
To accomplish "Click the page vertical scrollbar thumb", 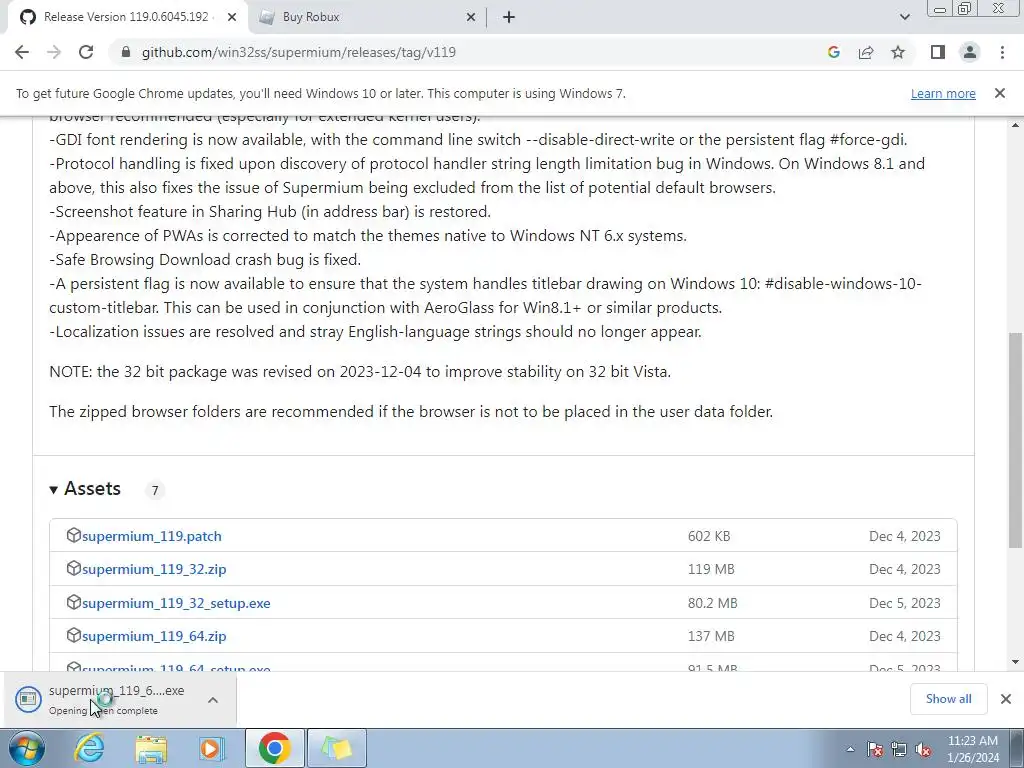I will click(1015, 440).
